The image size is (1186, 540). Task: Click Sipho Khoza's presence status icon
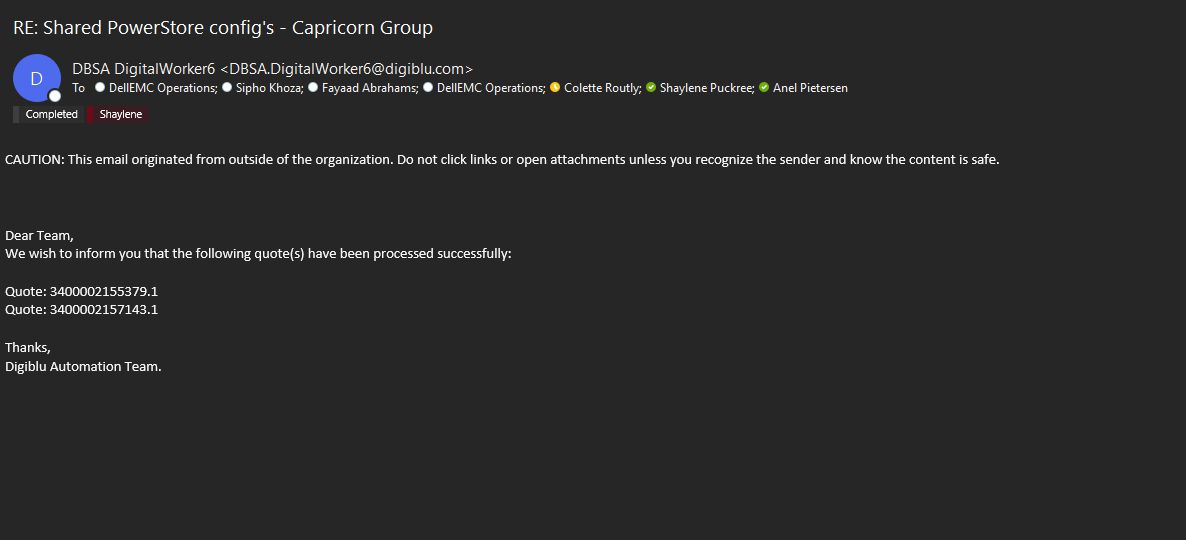pyautogui.click(x=227, y=88)
